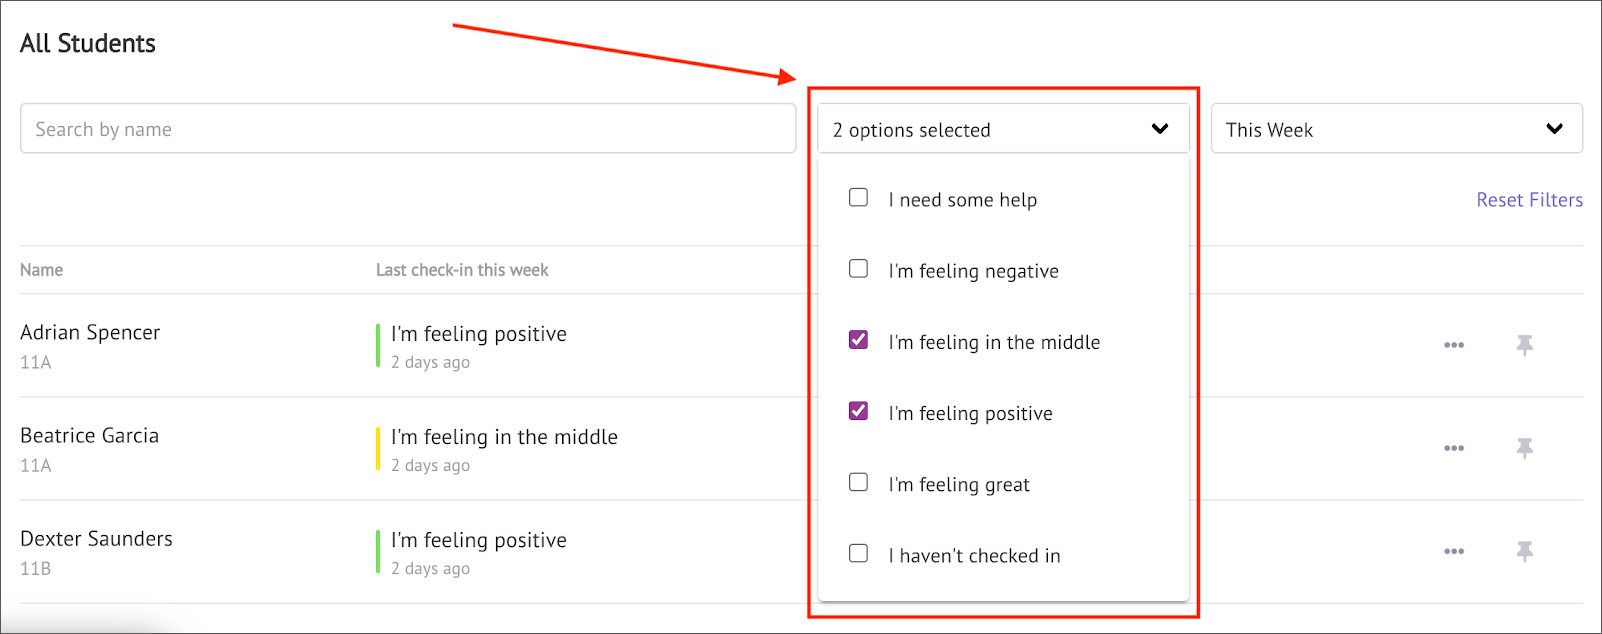Viewport: 1602px width, 634px height.
Task: Open the "This Week" date dropdown
Action: [x=1396, y=129]
